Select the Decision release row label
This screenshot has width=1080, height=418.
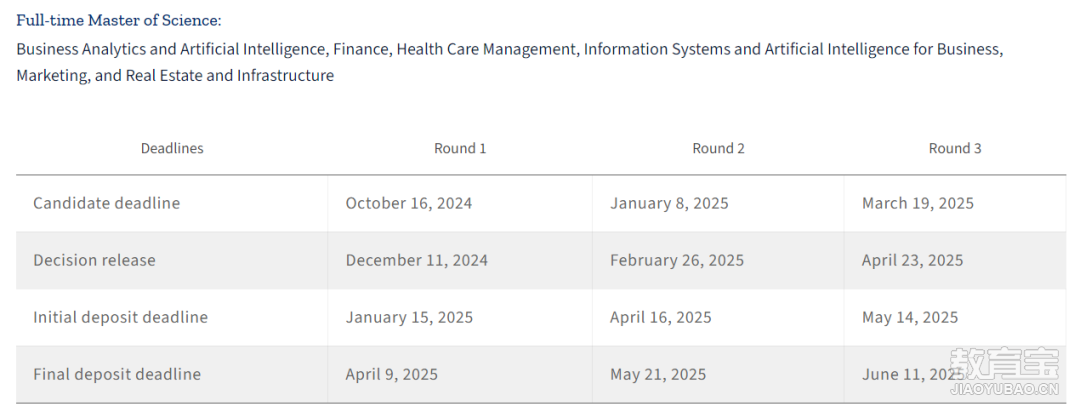[x=94, y=260]
